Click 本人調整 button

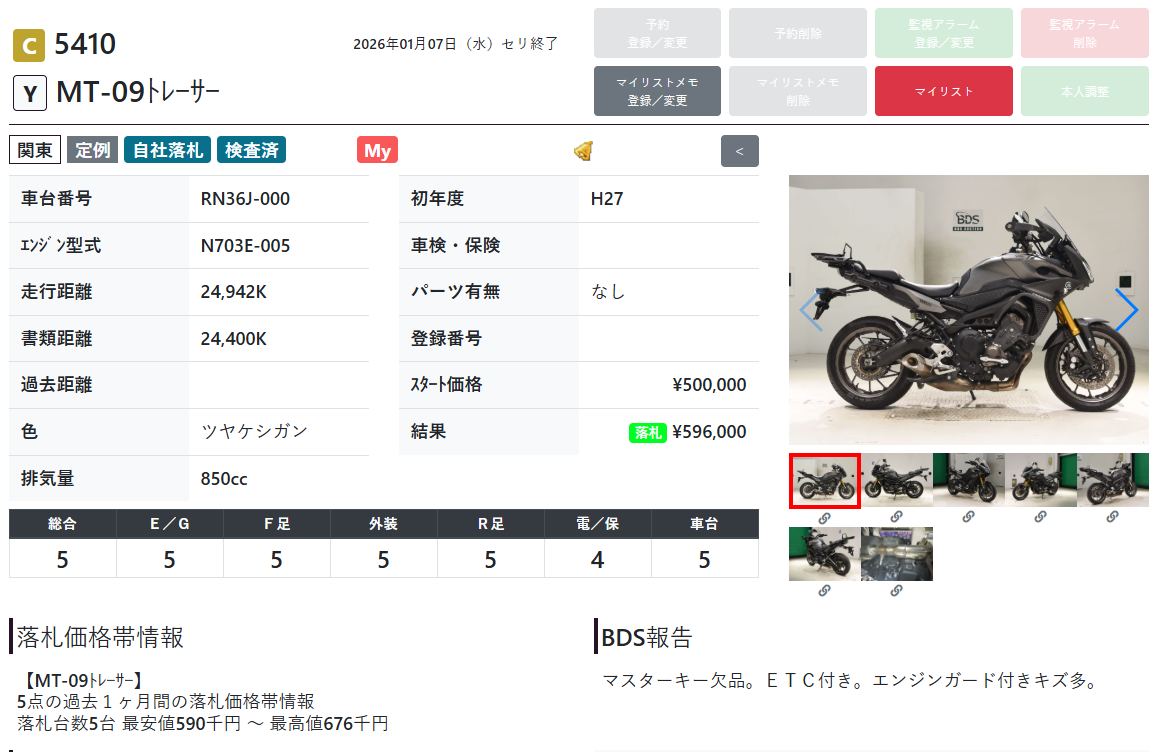pyautogui.click(x=1085, y=91)
